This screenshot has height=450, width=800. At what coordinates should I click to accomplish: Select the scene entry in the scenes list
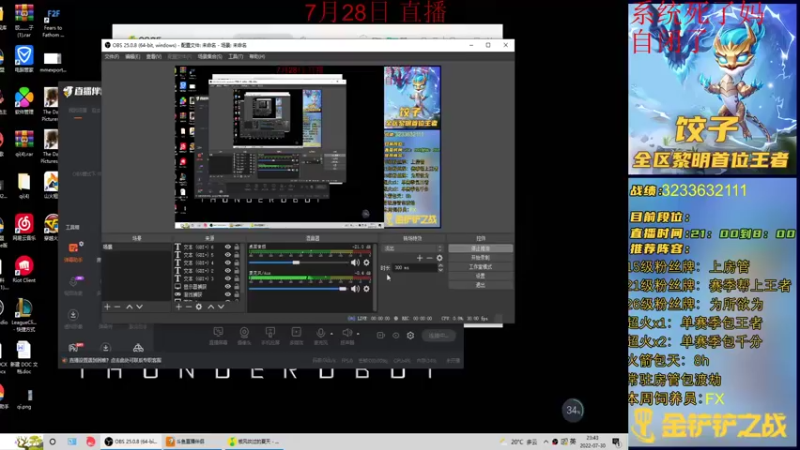click(x=136, y=247)
